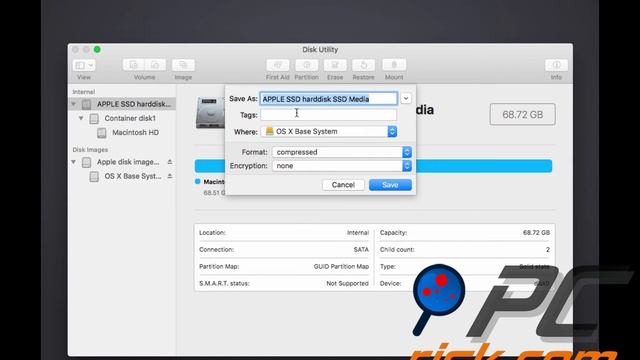This screenshot has height=360, width=640.
Task: Click the Erase toolbar icon
Action: click(335, 65)
